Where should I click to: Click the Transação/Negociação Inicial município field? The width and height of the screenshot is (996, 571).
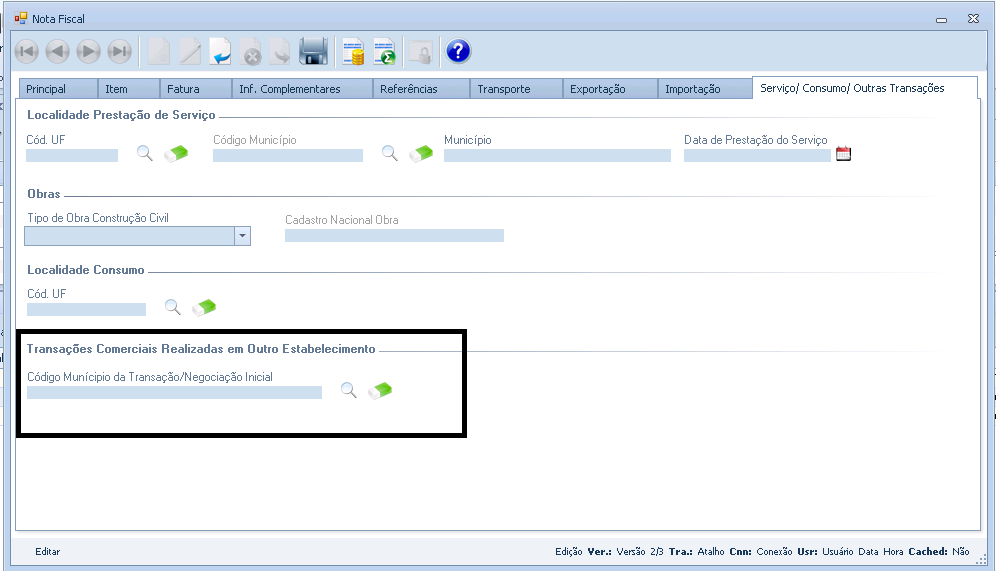pos(174,393)
